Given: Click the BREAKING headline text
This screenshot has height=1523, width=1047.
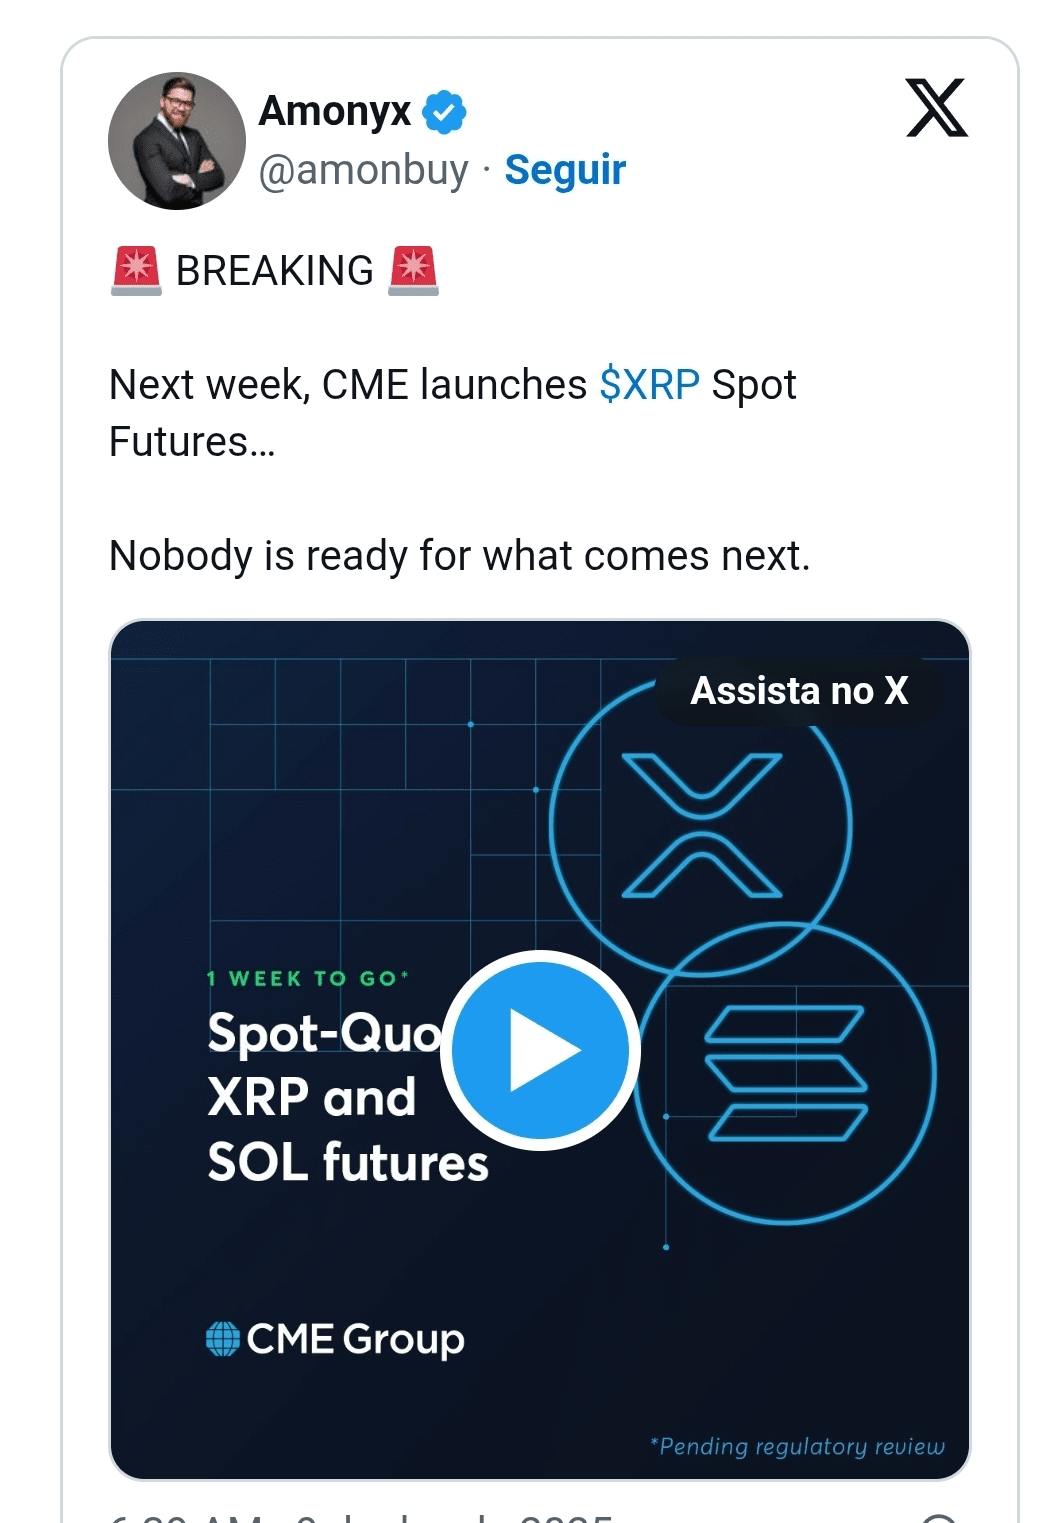Looking at the screenshot, I should [274, 271].
